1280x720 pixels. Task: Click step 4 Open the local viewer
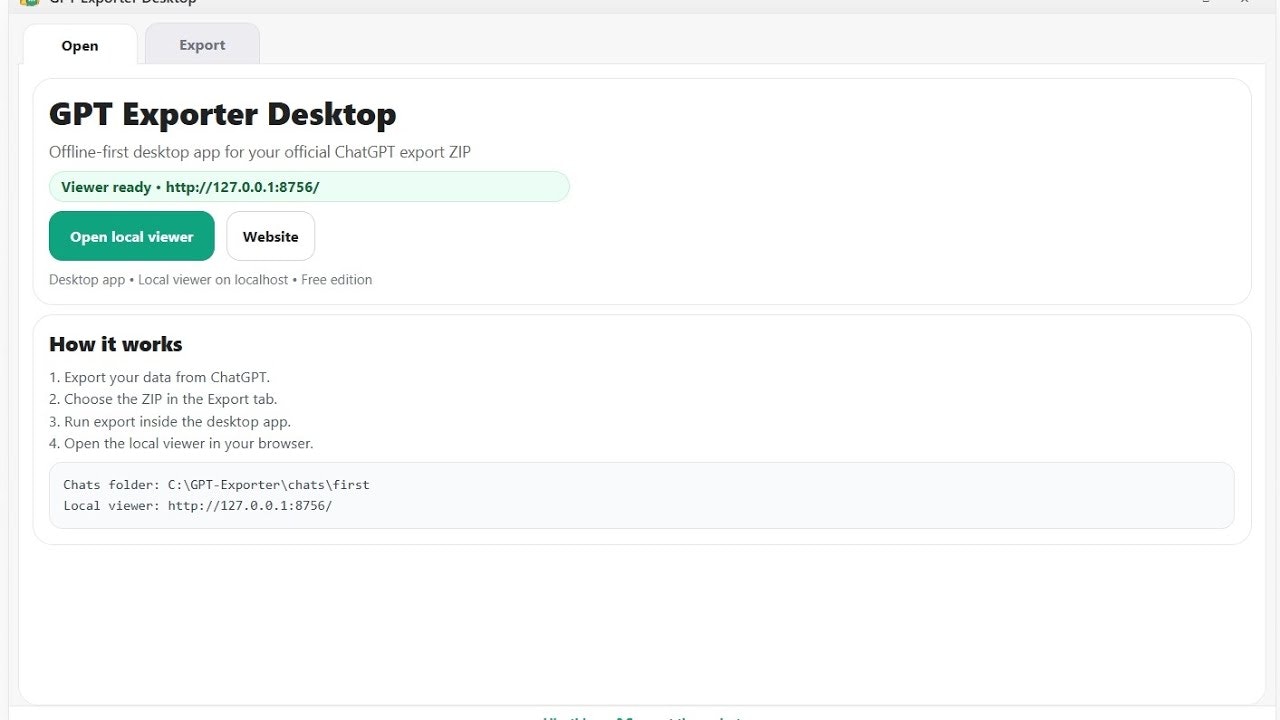pyautogui.click(x=181, y=443)
